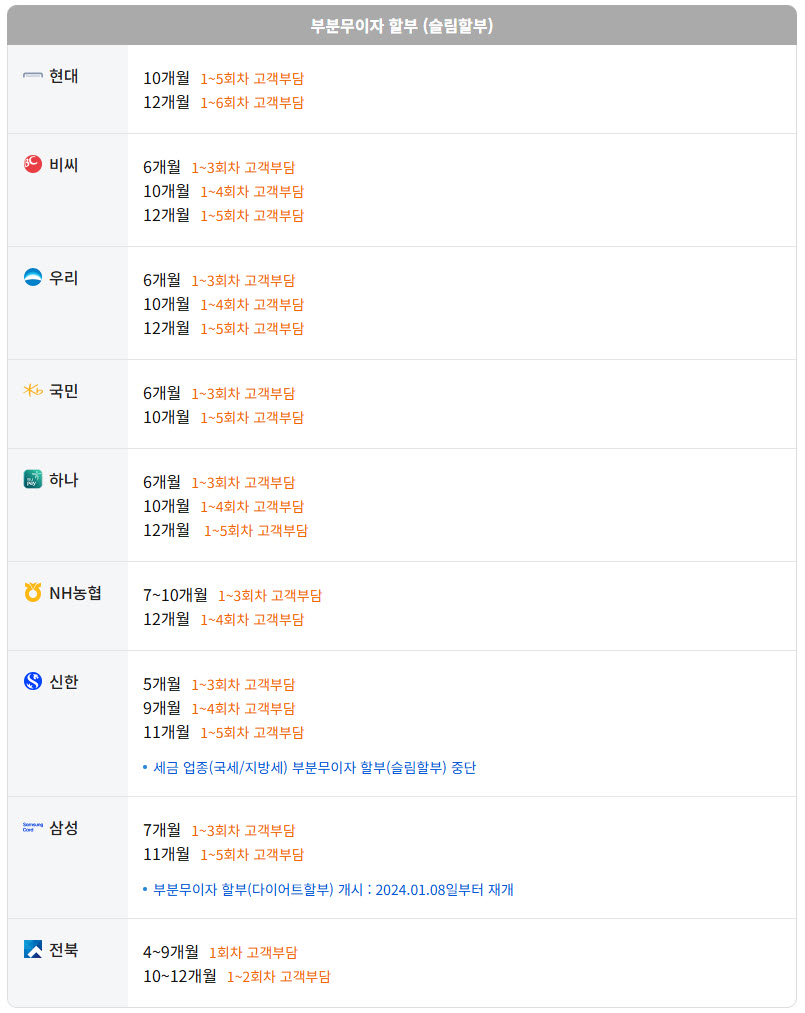The width and height of the screenshot is (805, 1013).
Task: Click the Jeonbuk bank logo icon
Action: click(x=33, y=950)
